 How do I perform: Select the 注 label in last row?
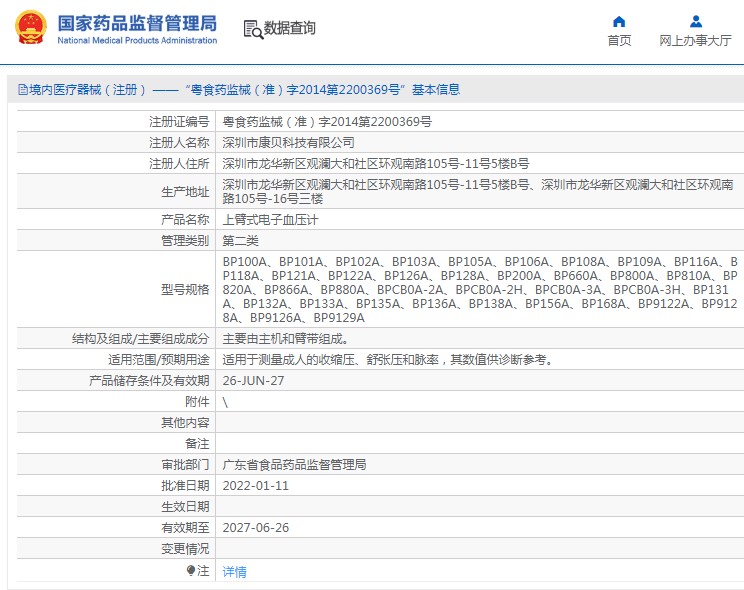point(203,570)
